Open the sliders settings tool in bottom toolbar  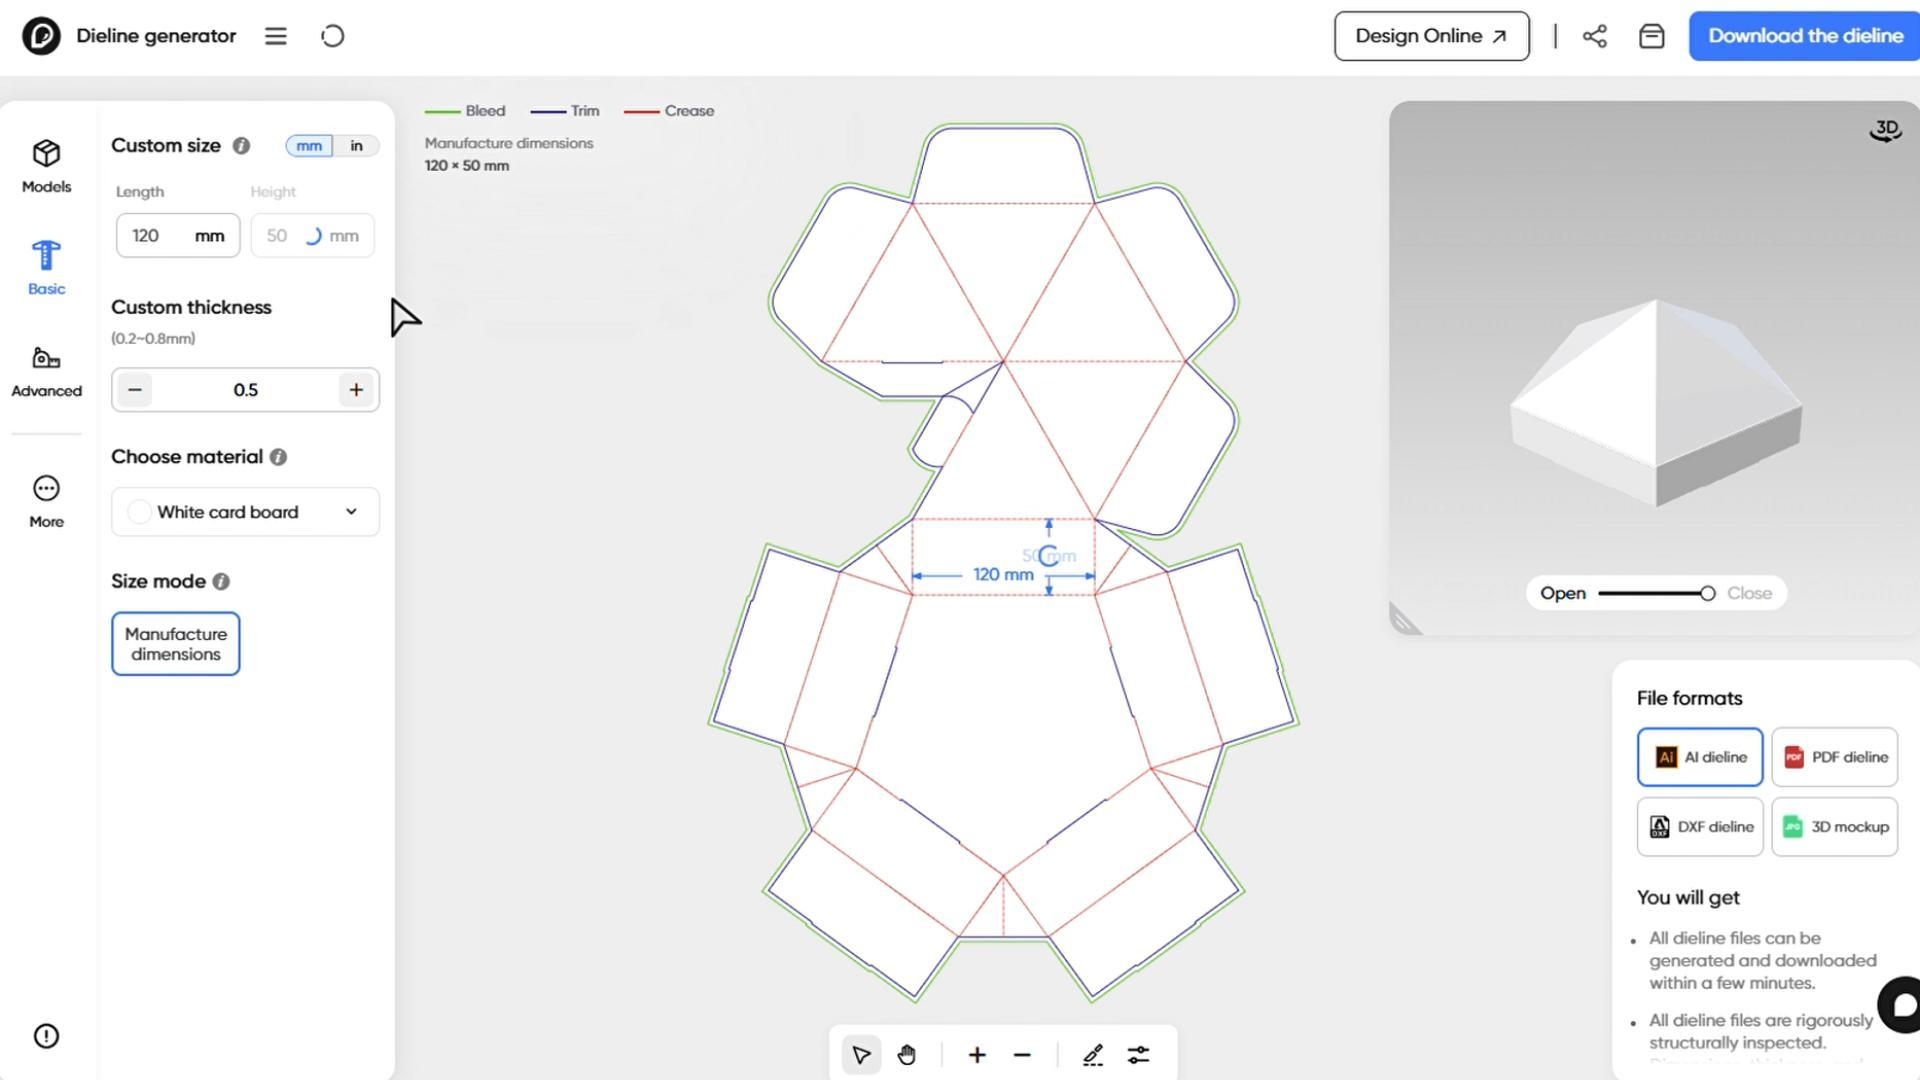(1138, 1055)
